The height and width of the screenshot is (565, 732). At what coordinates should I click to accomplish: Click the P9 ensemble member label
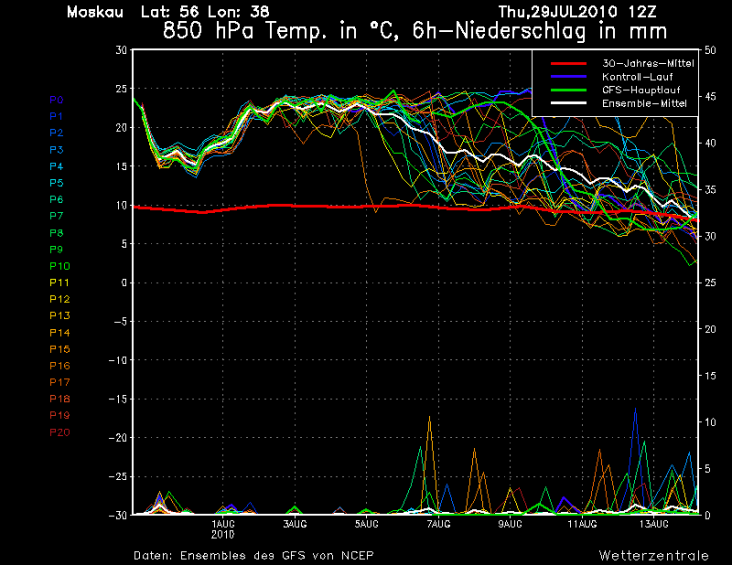point(56,250)
